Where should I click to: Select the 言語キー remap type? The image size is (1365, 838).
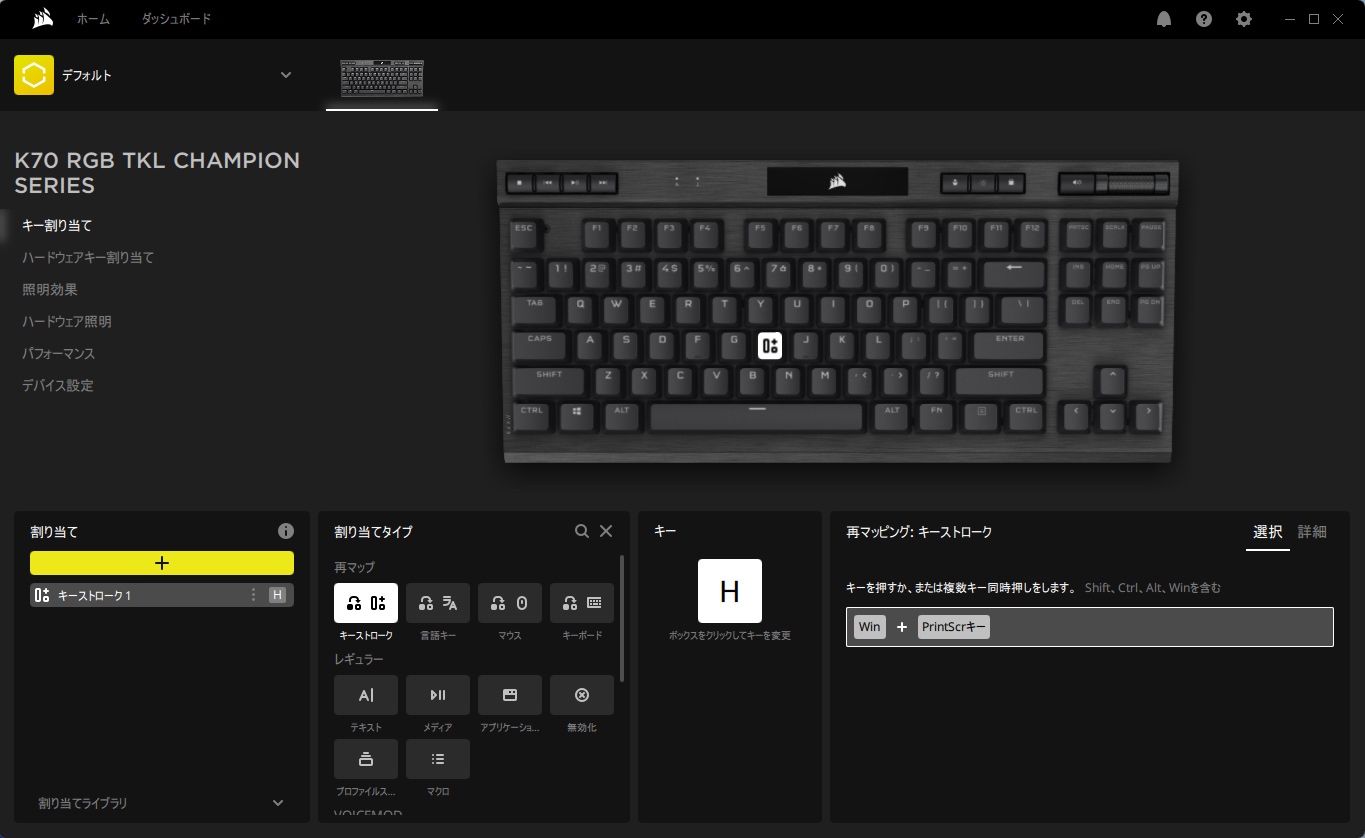(x=438, y=603)
